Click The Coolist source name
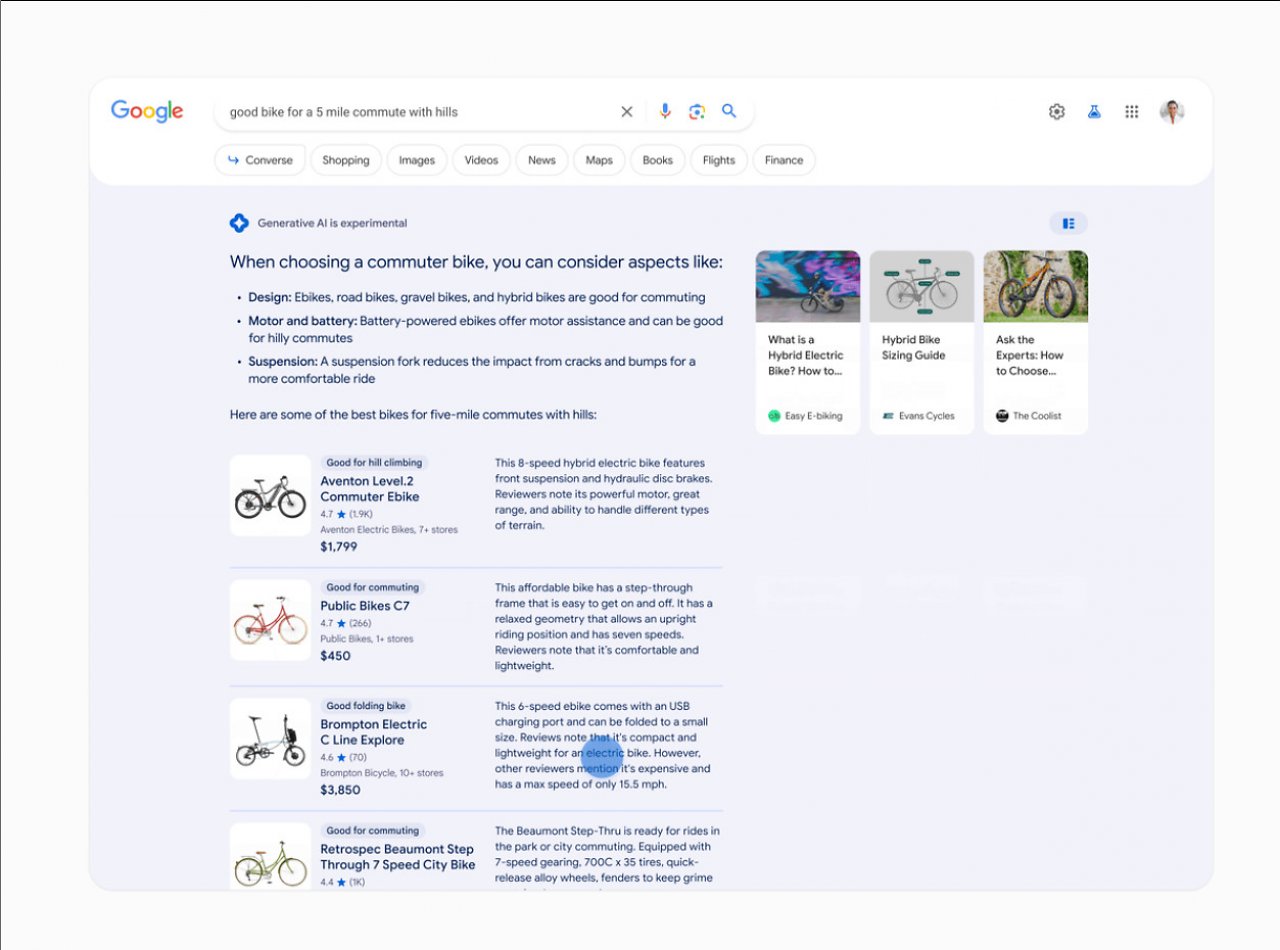Image resolution: width=1280 pixels, height=950 pixels. coord(1038,416)
